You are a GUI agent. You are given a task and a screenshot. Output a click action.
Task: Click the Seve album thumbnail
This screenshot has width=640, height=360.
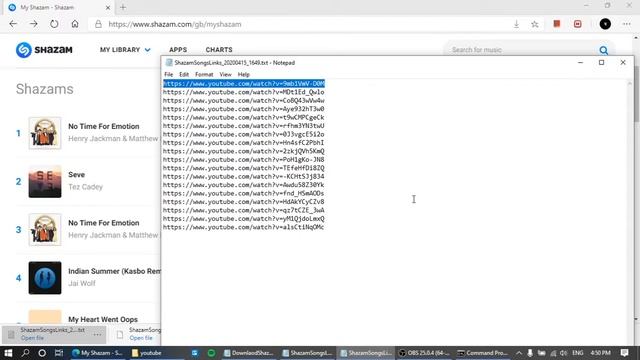click(45, 181)
